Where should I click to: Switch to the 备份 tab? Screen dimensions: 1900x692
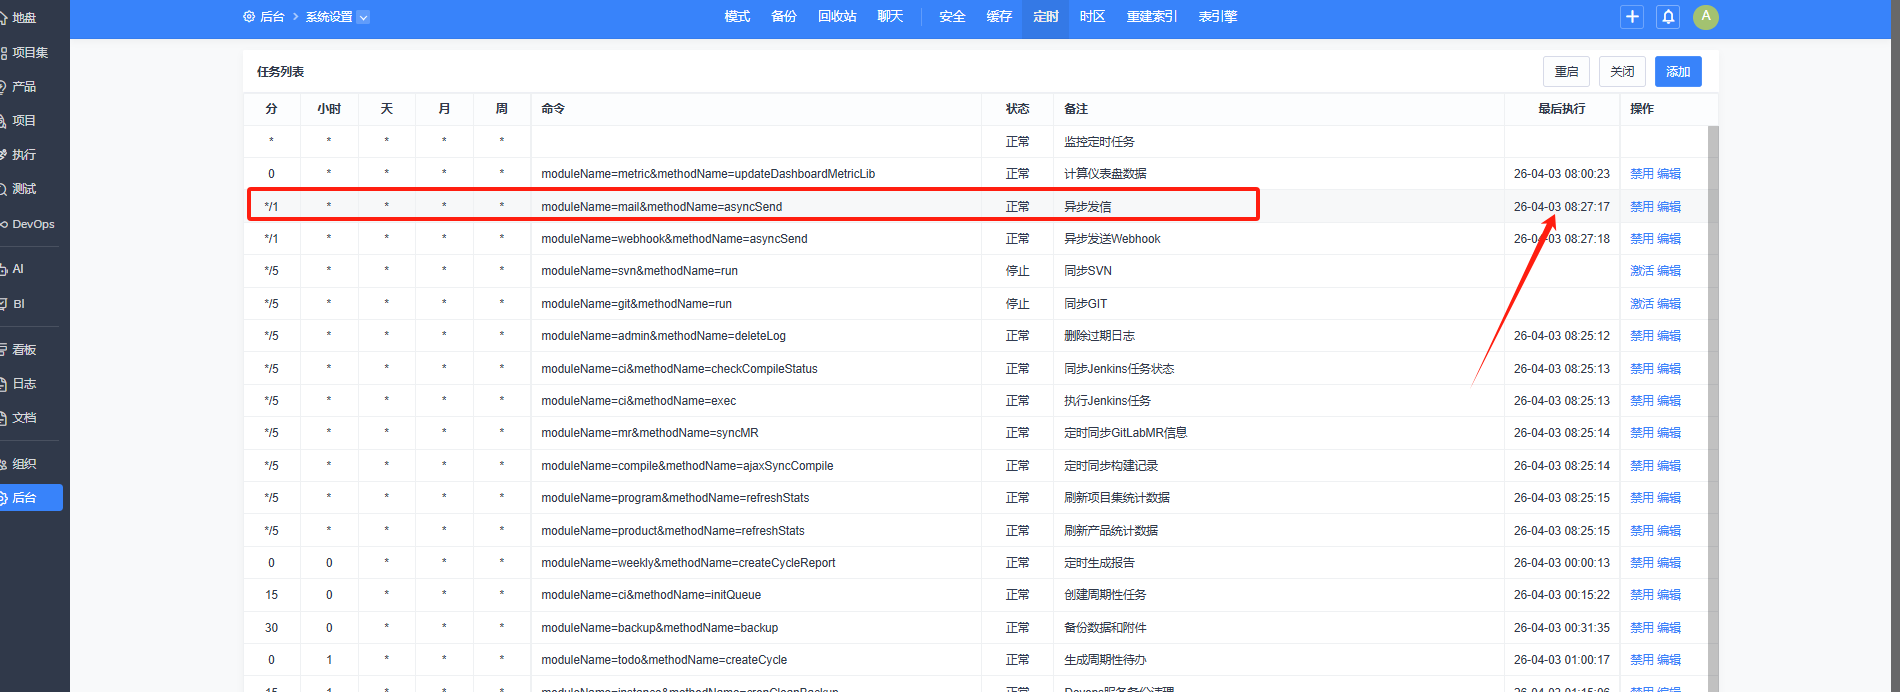click(x=784, y=17)
